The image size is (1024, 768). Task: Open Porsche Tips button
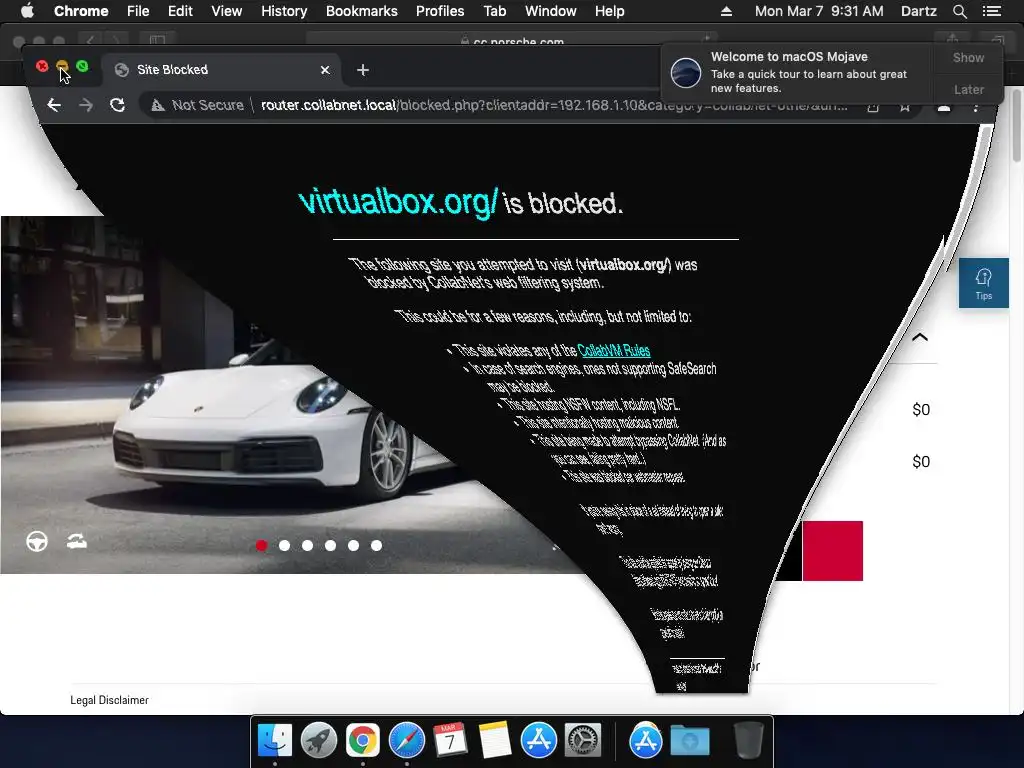[984, 283]
